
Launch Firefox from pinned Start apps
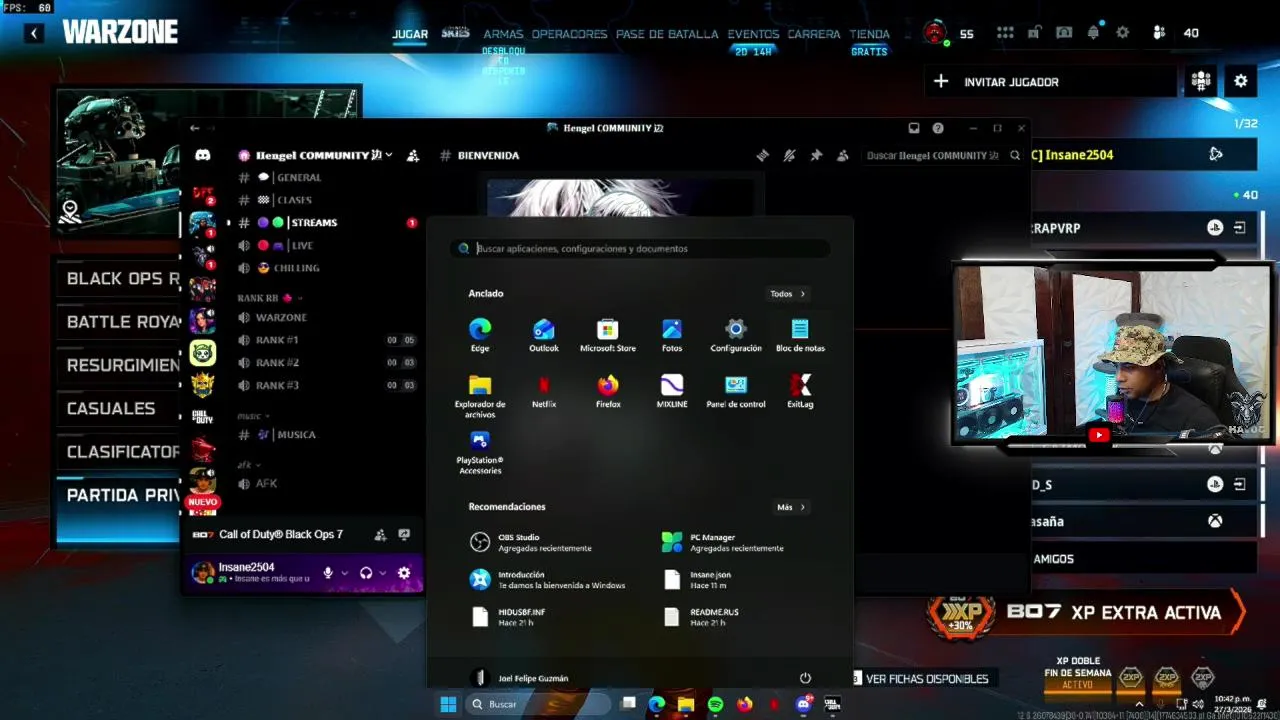[x=608, y=391]
